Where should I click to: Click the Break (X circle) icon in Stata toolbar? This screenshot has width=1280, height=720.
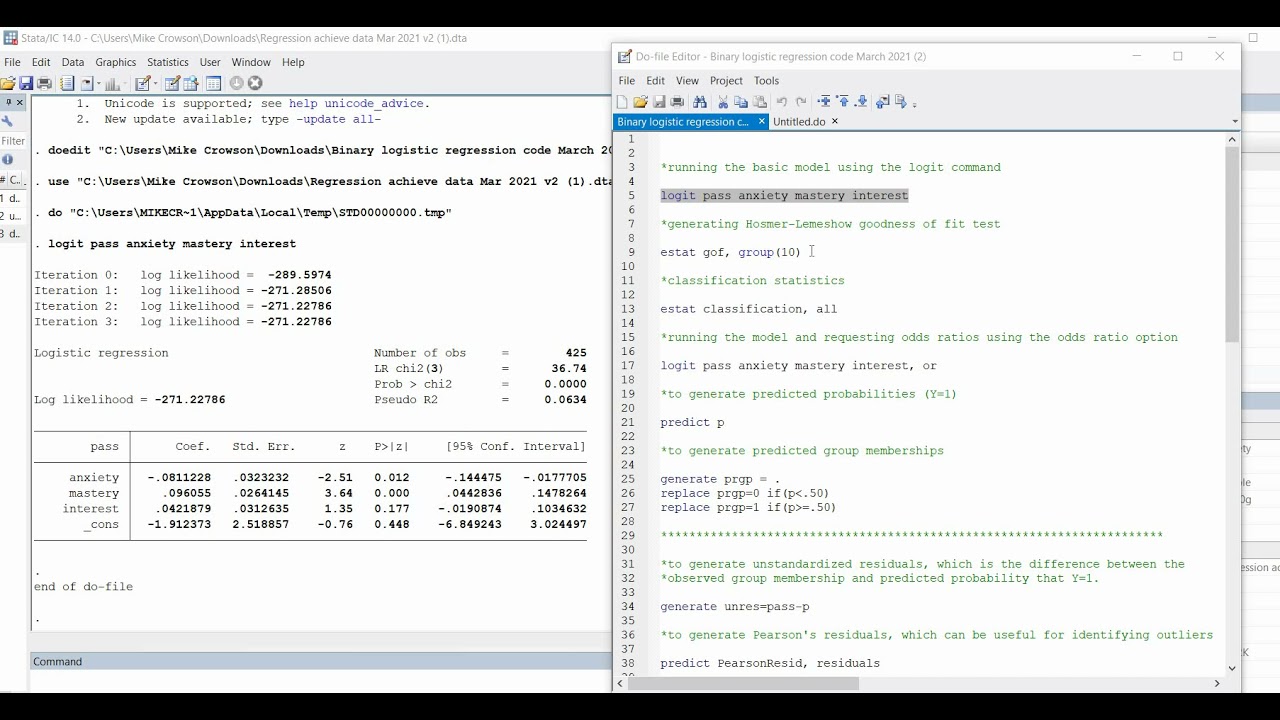tap(255, 84)
